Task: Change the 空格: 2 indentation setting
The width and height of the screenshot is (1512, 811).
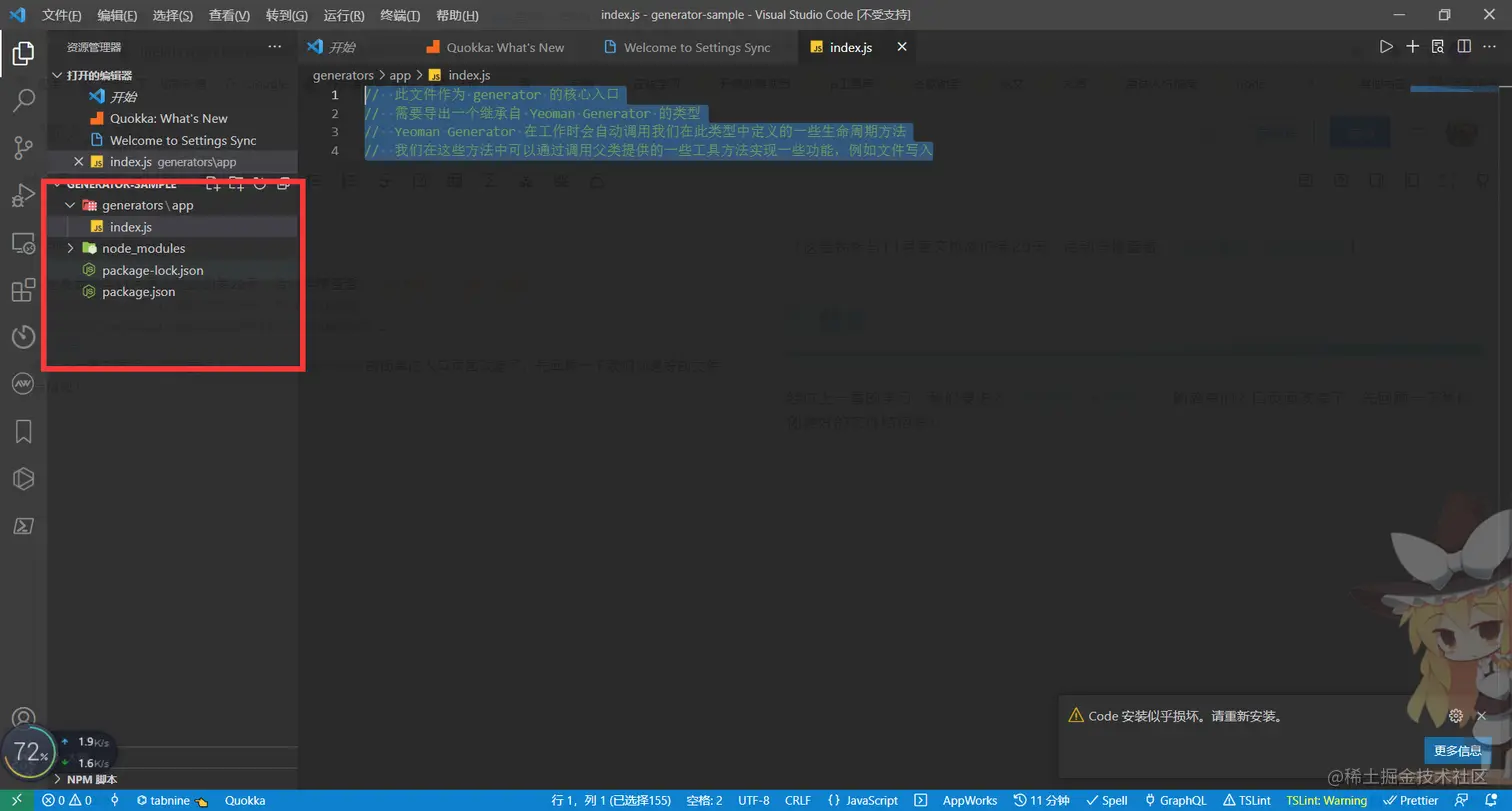Action: pos(705,801)
